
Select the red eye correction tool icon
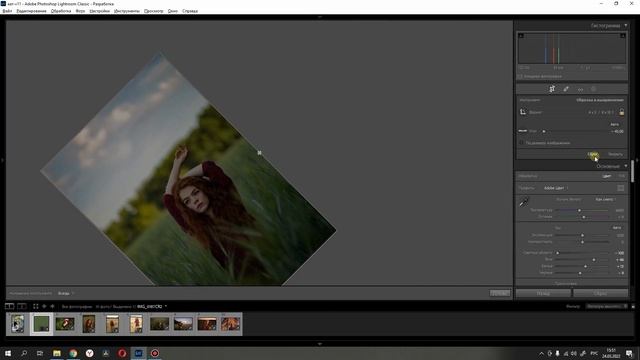click(x=580, y=89)
